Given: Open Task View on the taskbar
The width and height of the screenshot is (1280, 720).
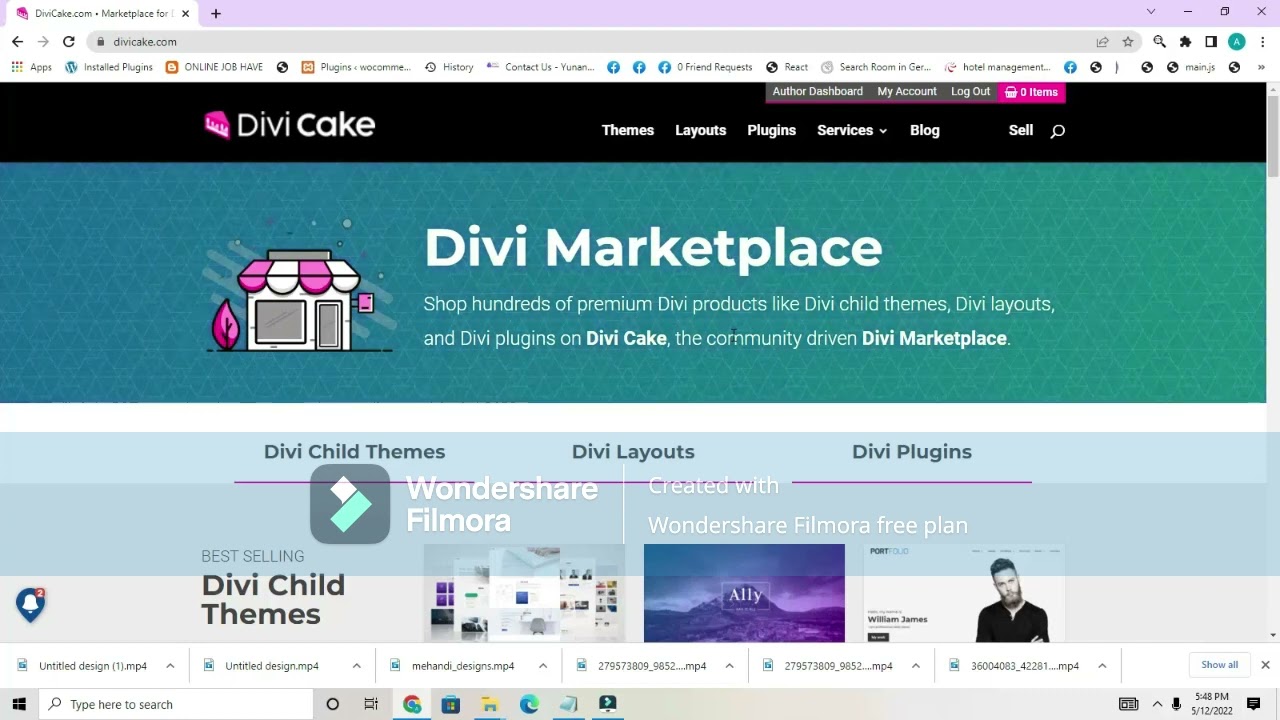Looking at the screenshot, I should pos(371,704).
